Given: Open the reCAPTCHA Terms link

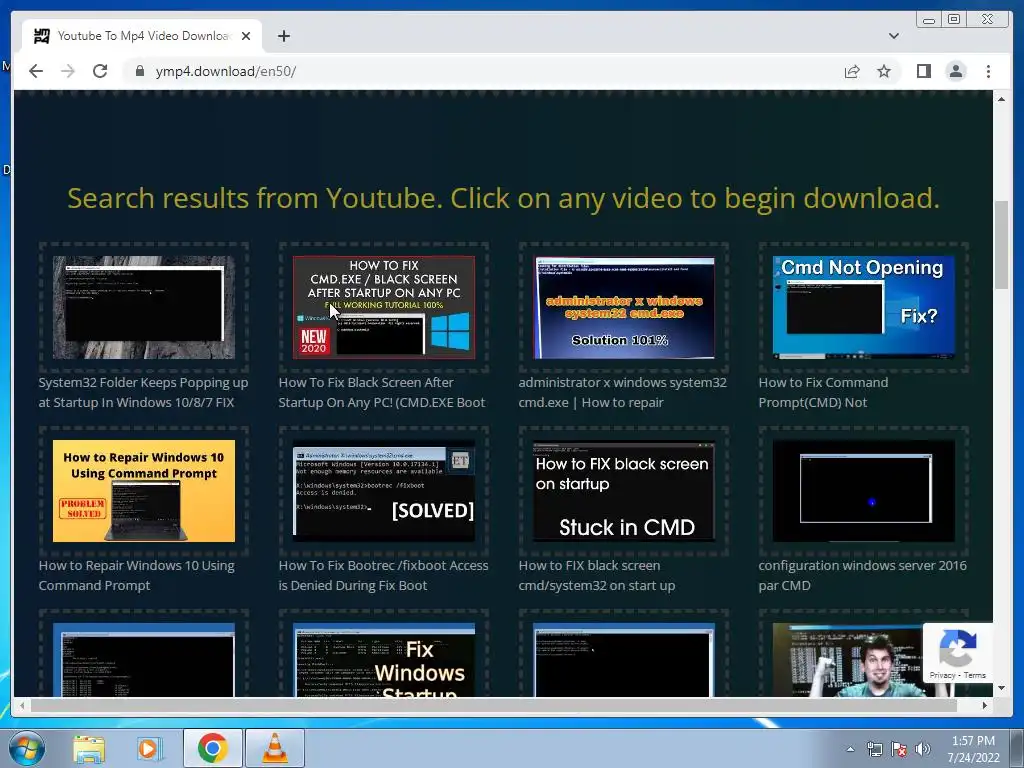Looking at the screenshot, I should pyautogui.click(x=974, y=675).
